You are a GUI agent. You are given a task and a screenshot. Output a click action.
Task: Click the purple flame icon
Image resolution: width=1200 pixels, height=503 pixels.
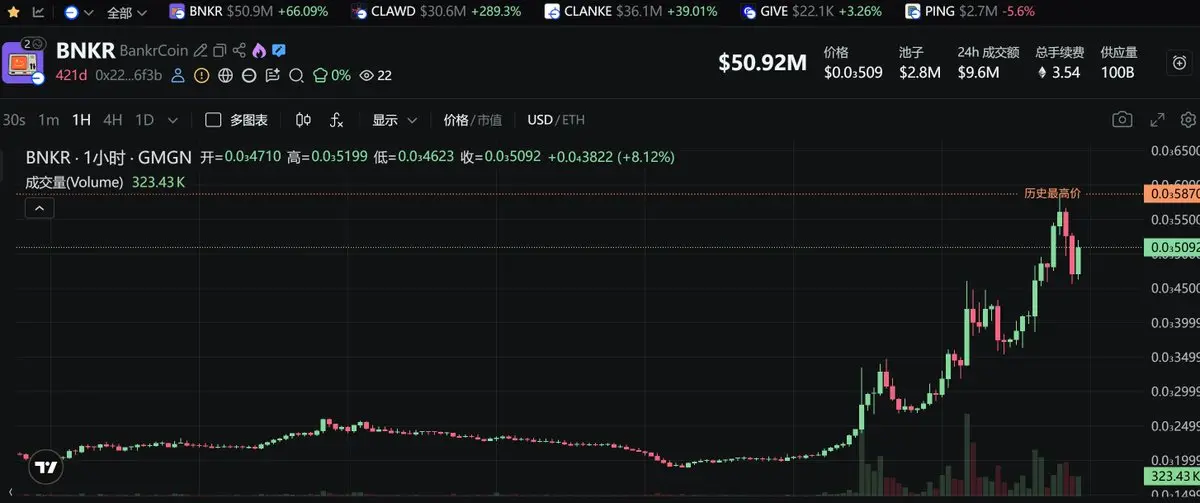(x=259, y=50)
